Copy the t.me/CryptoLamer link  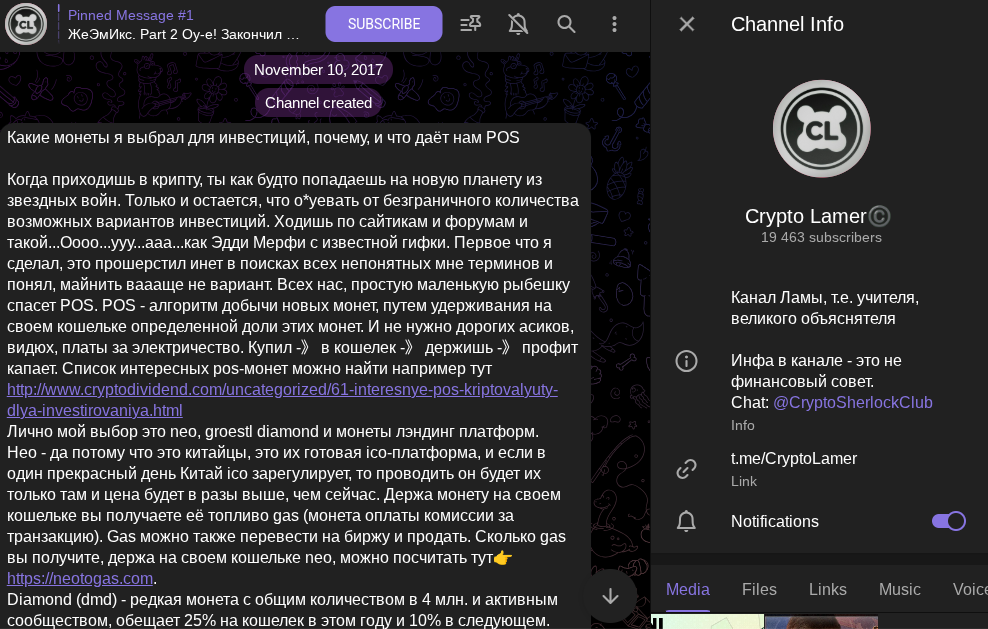point(794,458)
